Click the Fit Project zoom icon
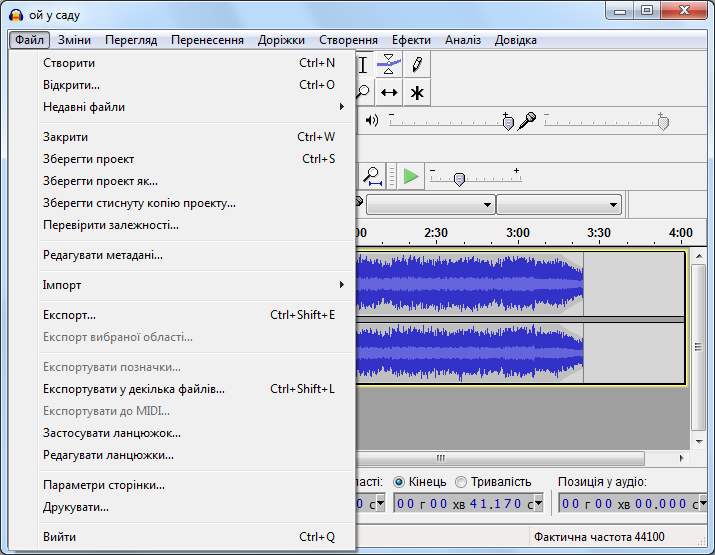715x555 pixels. pyautogui.click(x=372, y=176)
